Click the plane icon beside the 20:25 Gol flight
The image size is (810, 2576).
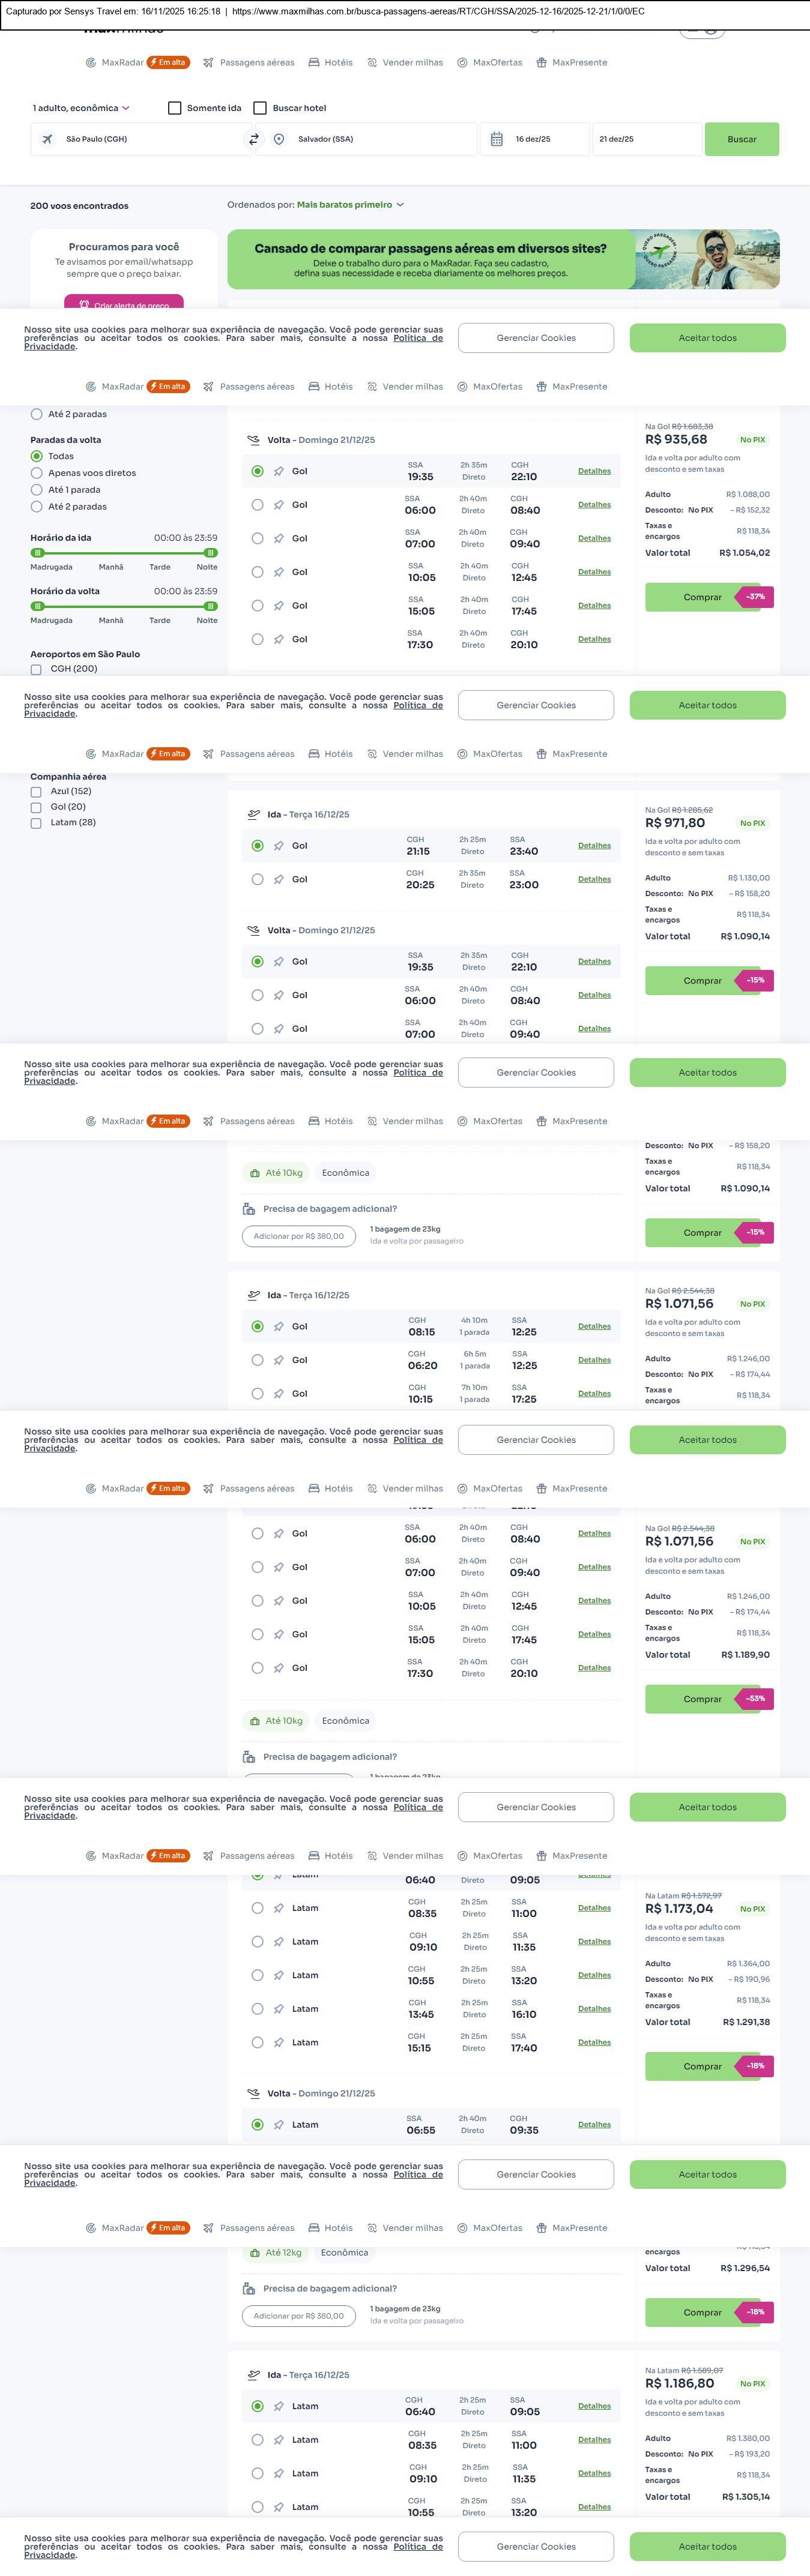coord(279,880)
